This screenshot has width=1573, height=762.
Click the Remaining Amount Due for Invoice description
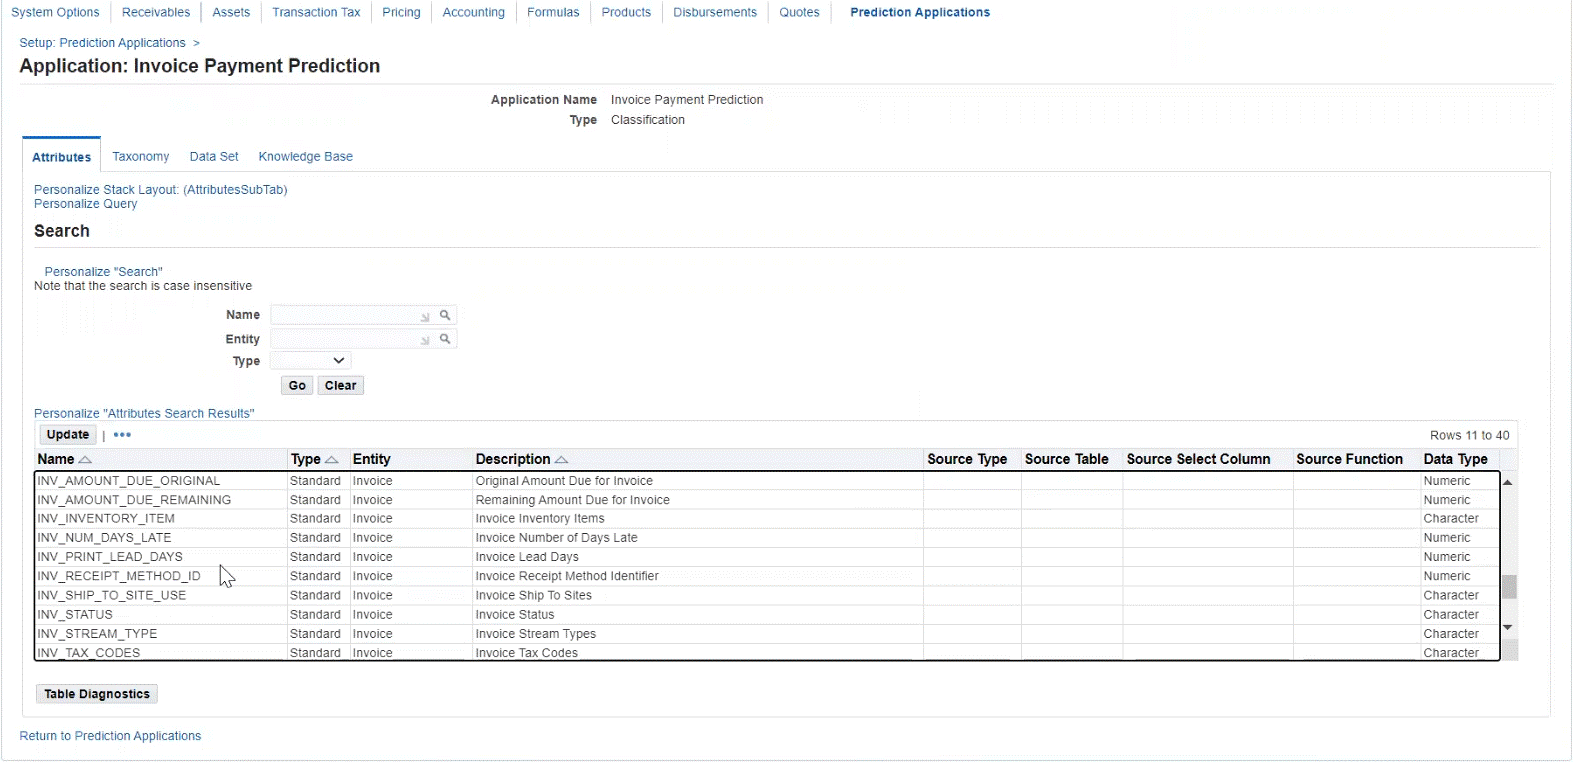[x=573, y=500]
